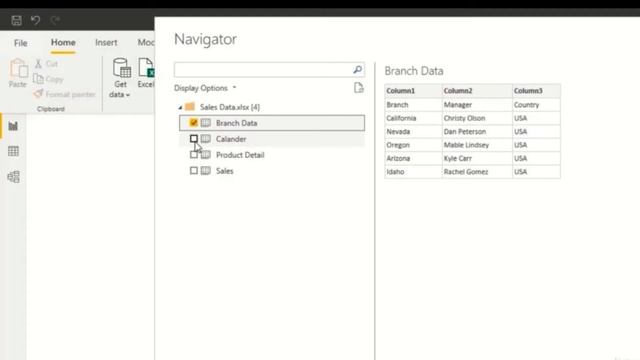
Task: Click the Column3 header in preview
Action: pyautogui.click(x=536, y=91)
